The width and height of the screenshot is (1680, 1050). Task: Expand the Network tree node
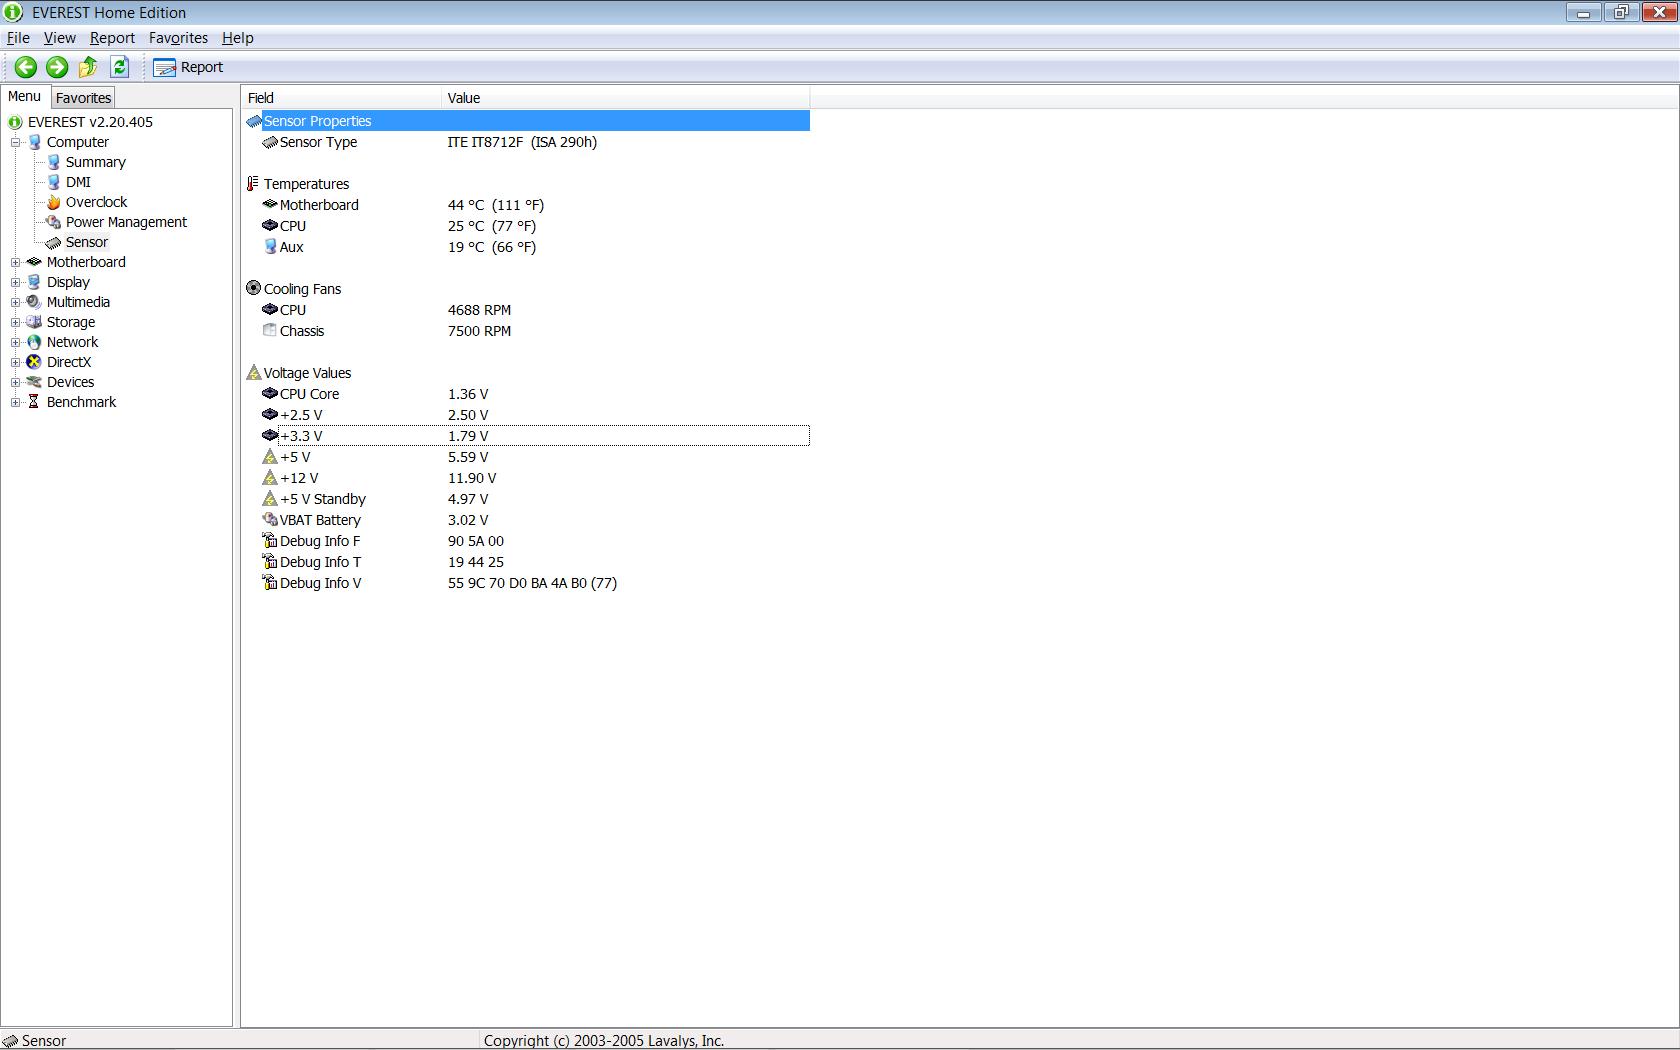pos(16,342)
